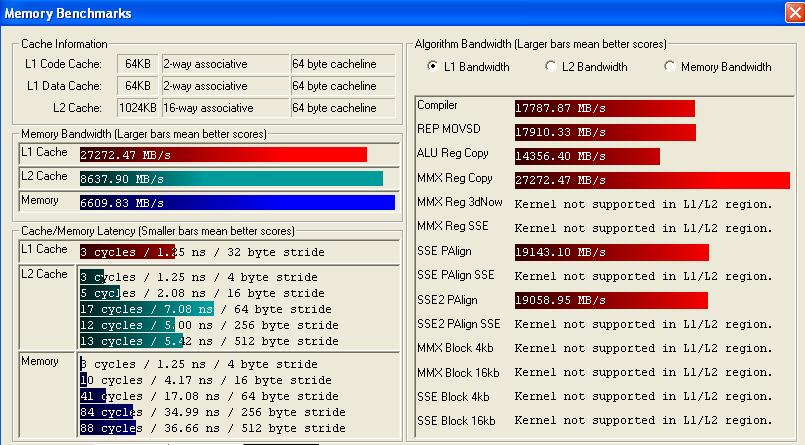
Task: Click Algorithm Bandwidth group heading
Action: tap(541, 44)
